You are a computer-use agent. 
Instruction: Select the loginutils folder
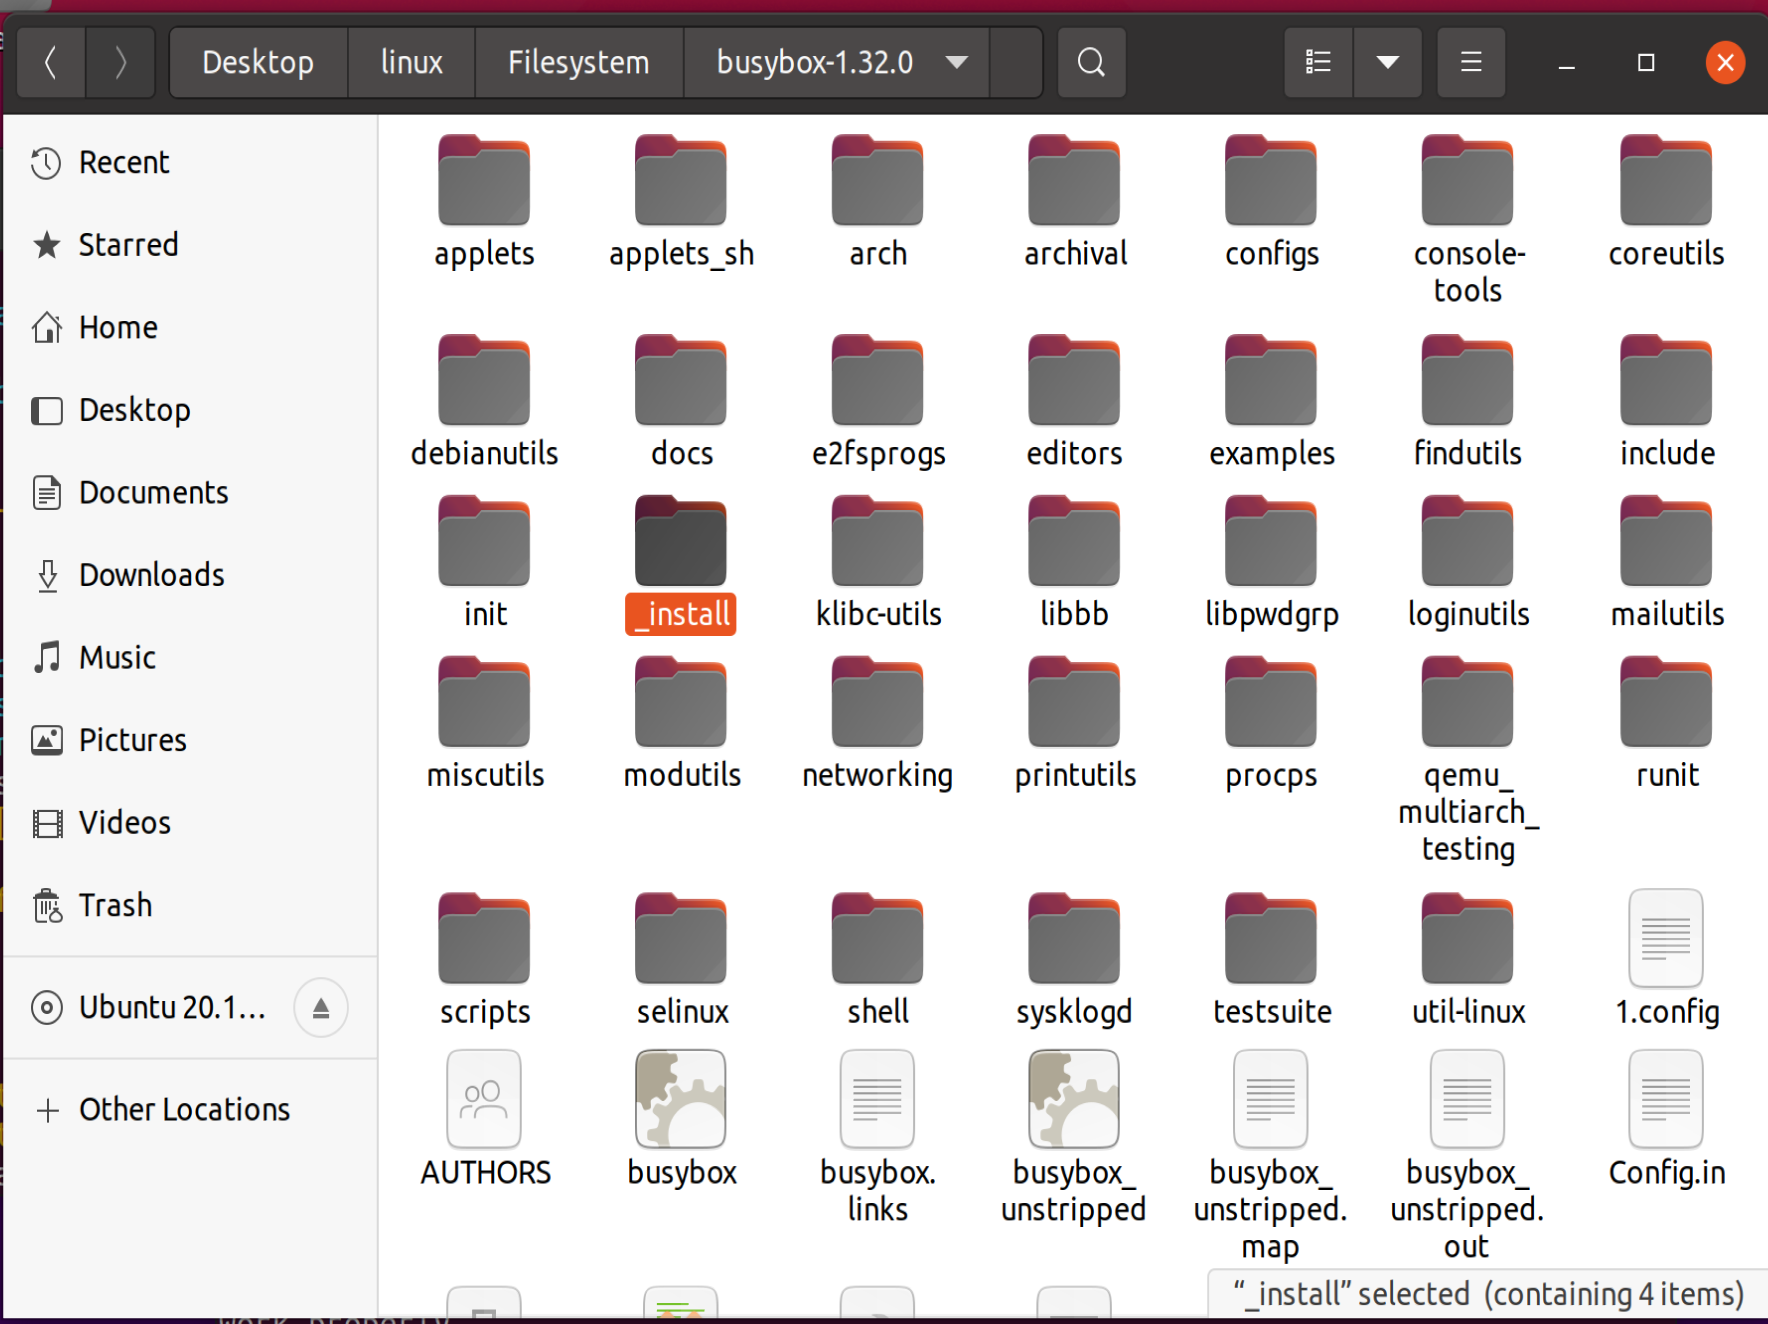point(1468,562)
